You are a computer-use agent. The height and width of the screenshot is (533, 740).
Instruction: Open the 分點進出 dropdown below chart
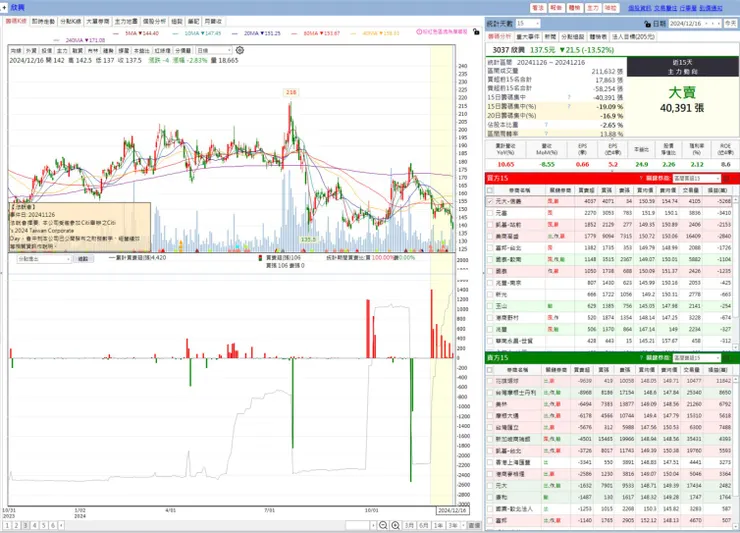[44, 259]
